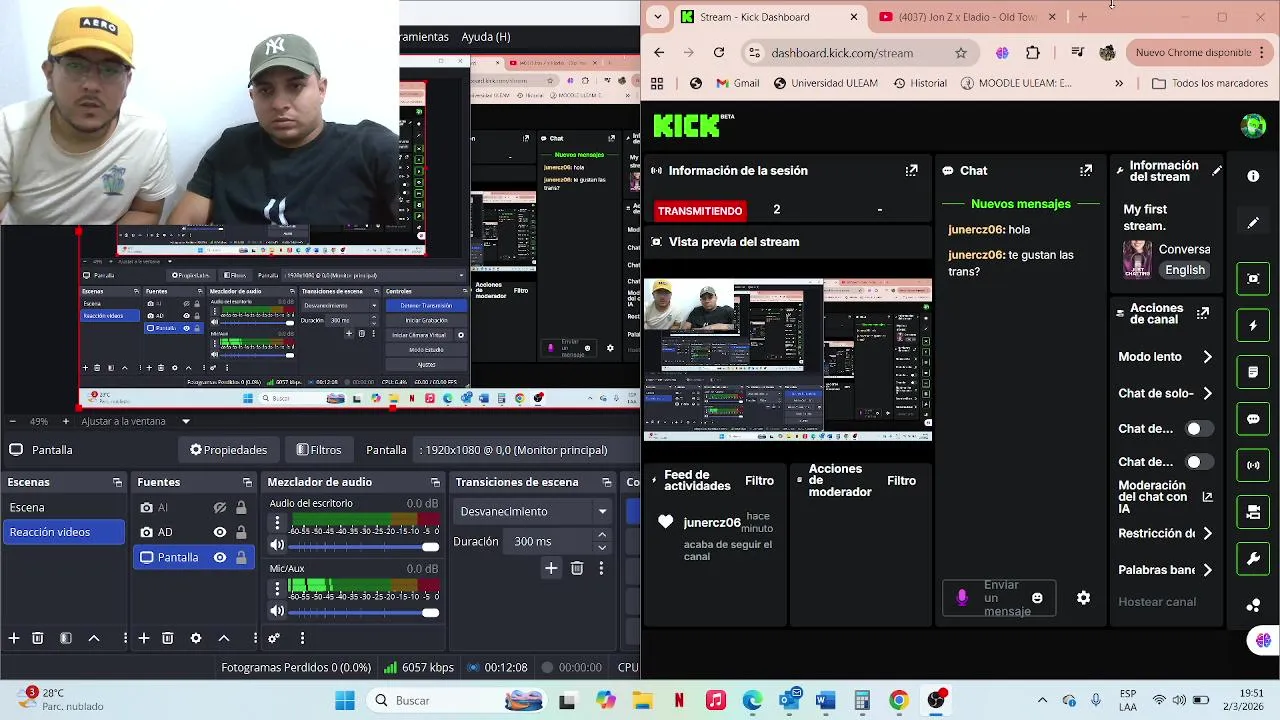Open source properties gear in Fuentes toolbar
Viewport: 1280px width, 720px height.
click(x=196, y=638)
